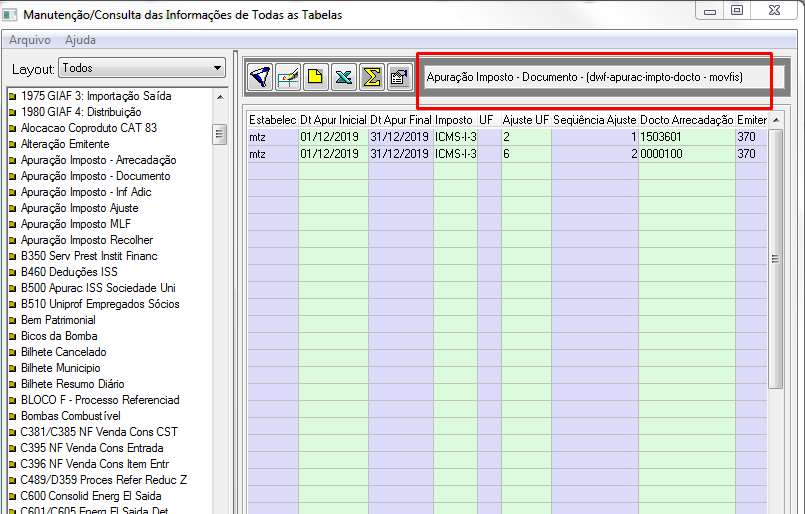Select B460 Deduções ISS

[69, 272]
